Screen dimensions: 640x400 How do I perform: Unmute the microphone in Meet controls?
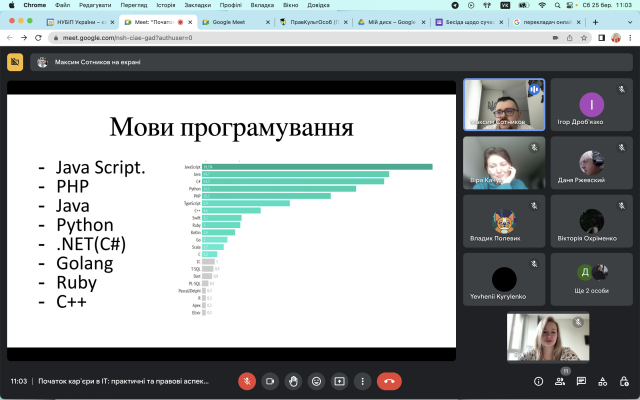tap(247, 381)
